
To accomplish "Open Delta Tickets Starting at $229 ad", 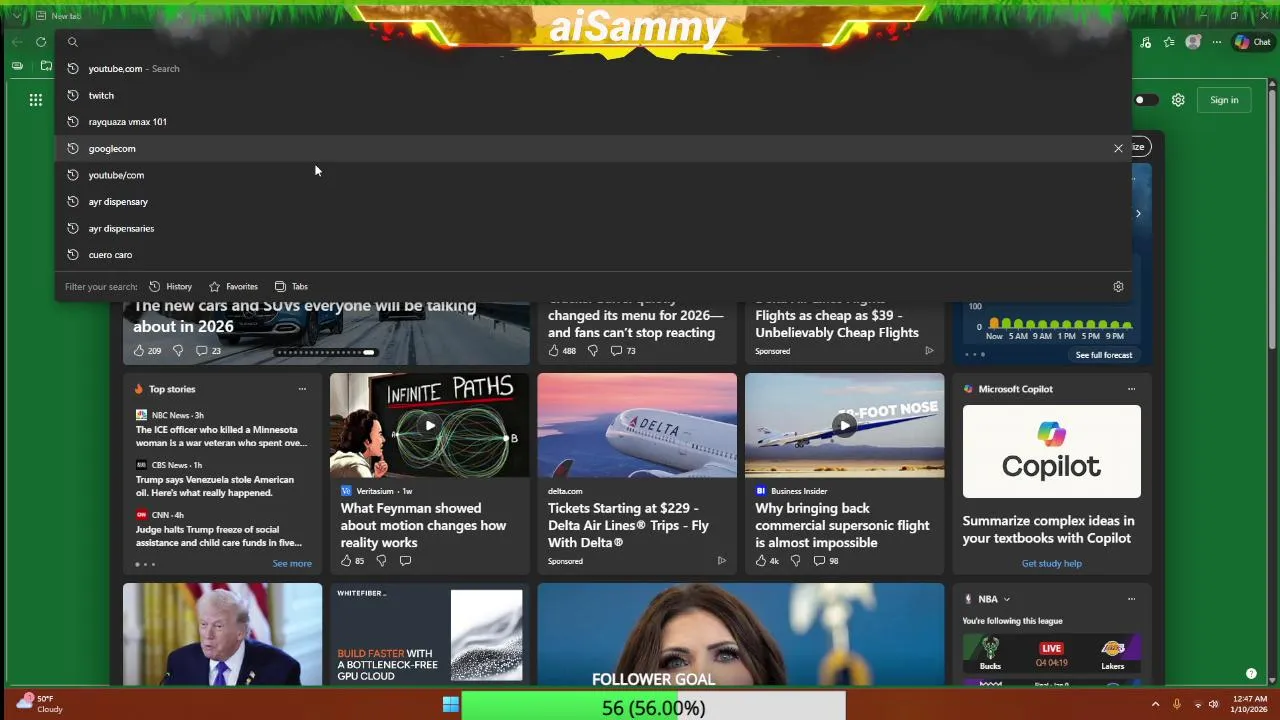I will pyautogui.click(x=628, y=525).
